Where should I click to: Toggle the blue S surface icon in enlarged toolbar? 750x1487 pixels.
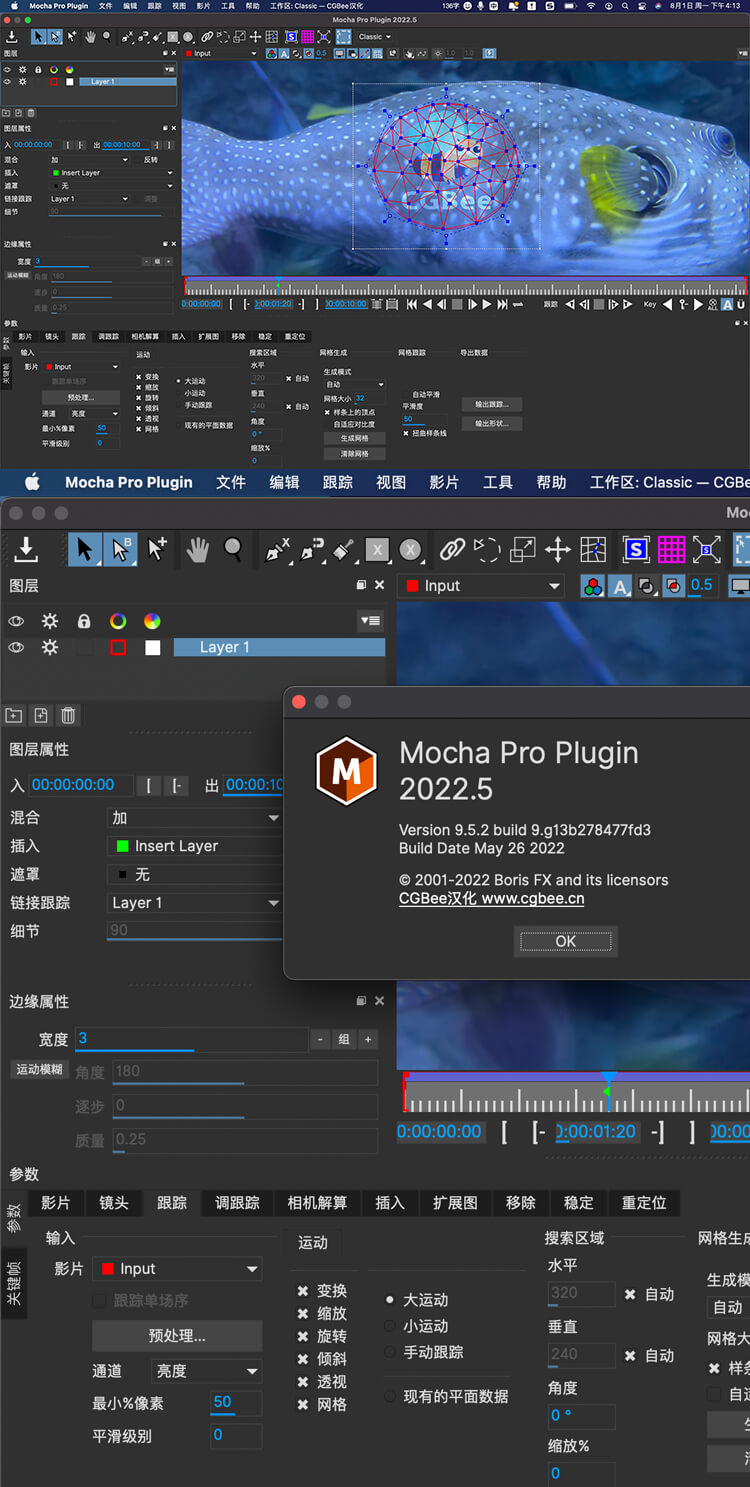[x=636, y=549]
